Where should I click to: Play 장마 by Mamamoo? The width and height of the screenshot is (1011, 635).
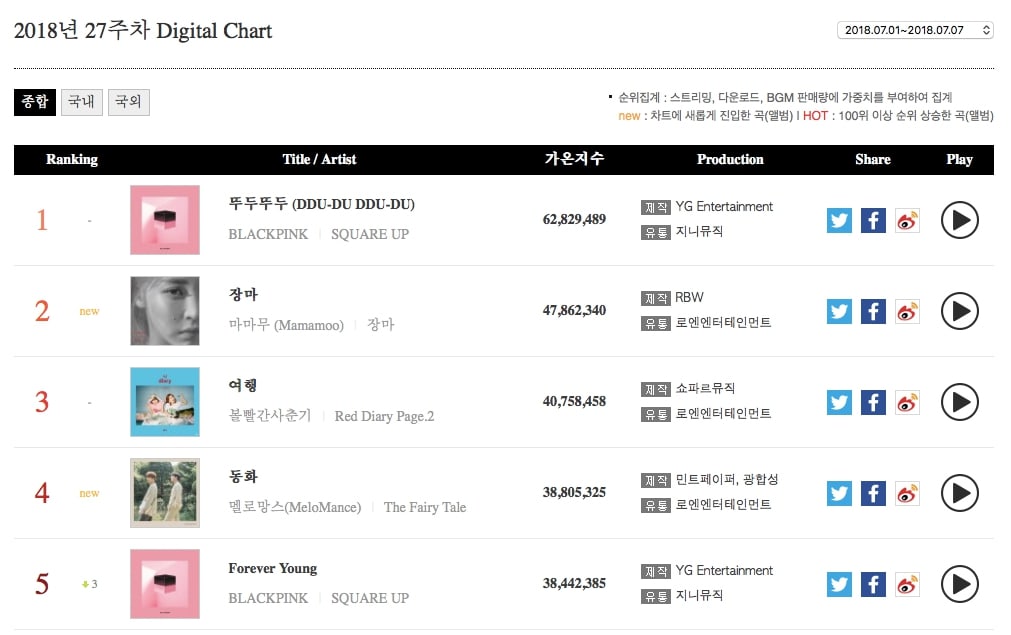959,311
